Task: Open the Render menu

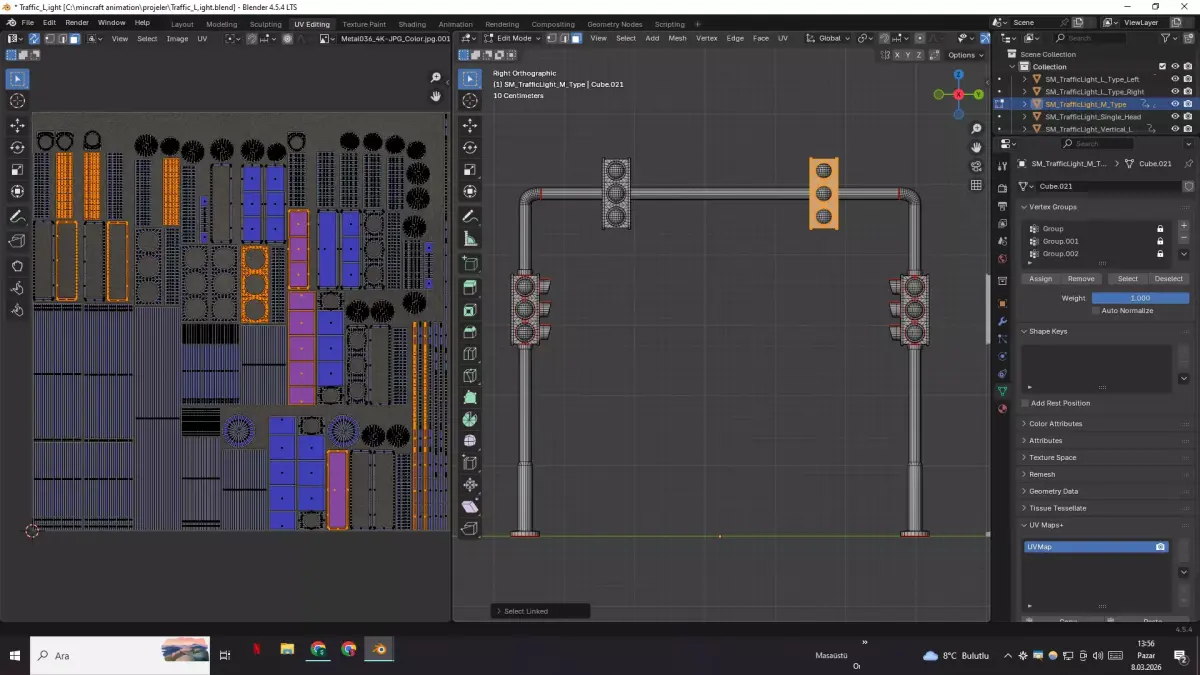Action: [x=77, y=23]
